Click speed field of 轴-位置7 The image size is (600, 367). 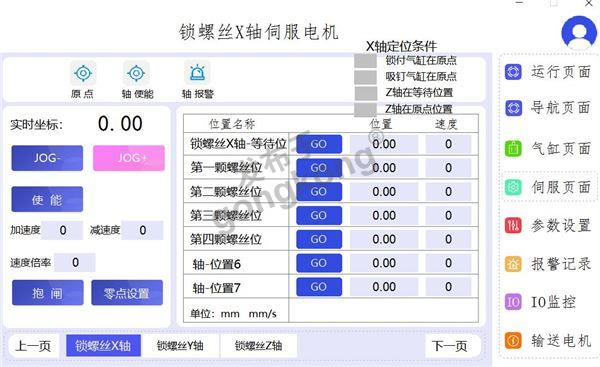coord(448,287)
